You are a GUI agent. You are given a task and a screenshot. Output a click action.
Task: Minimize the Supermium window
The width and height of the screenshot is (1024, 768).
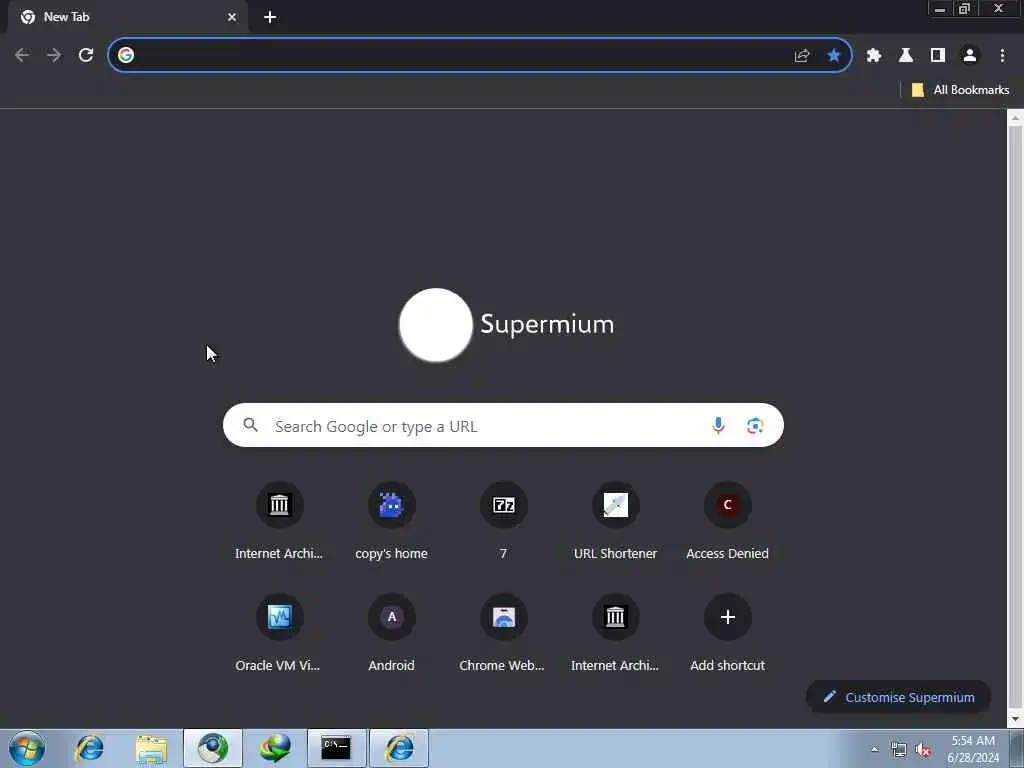tap(940, 9)
